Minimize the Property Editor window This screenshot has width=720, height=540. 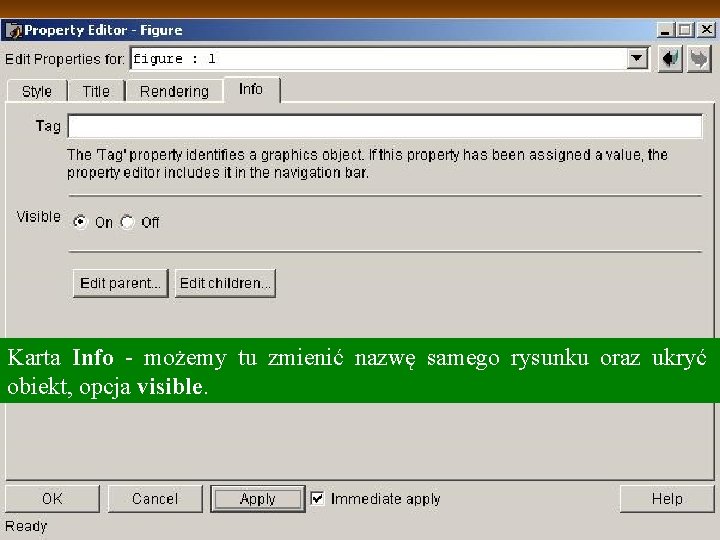point(664,30)
